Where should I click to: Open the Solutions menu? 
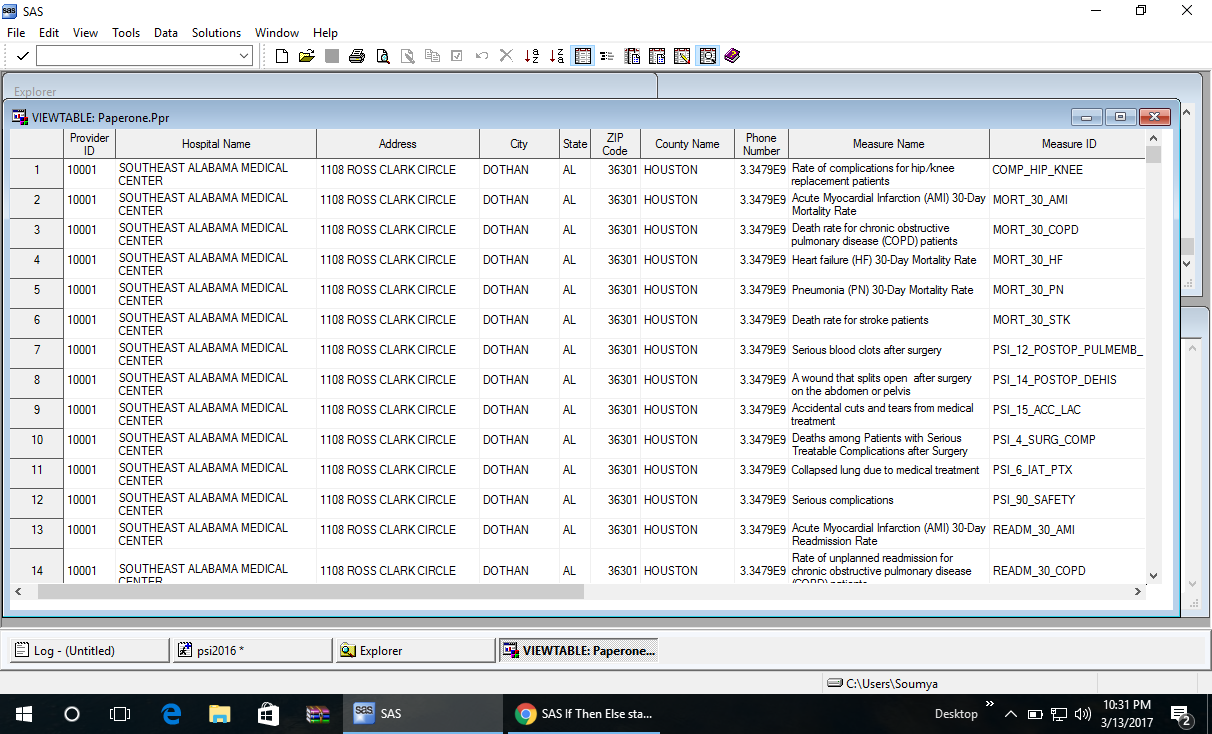(x=216, y=33)
